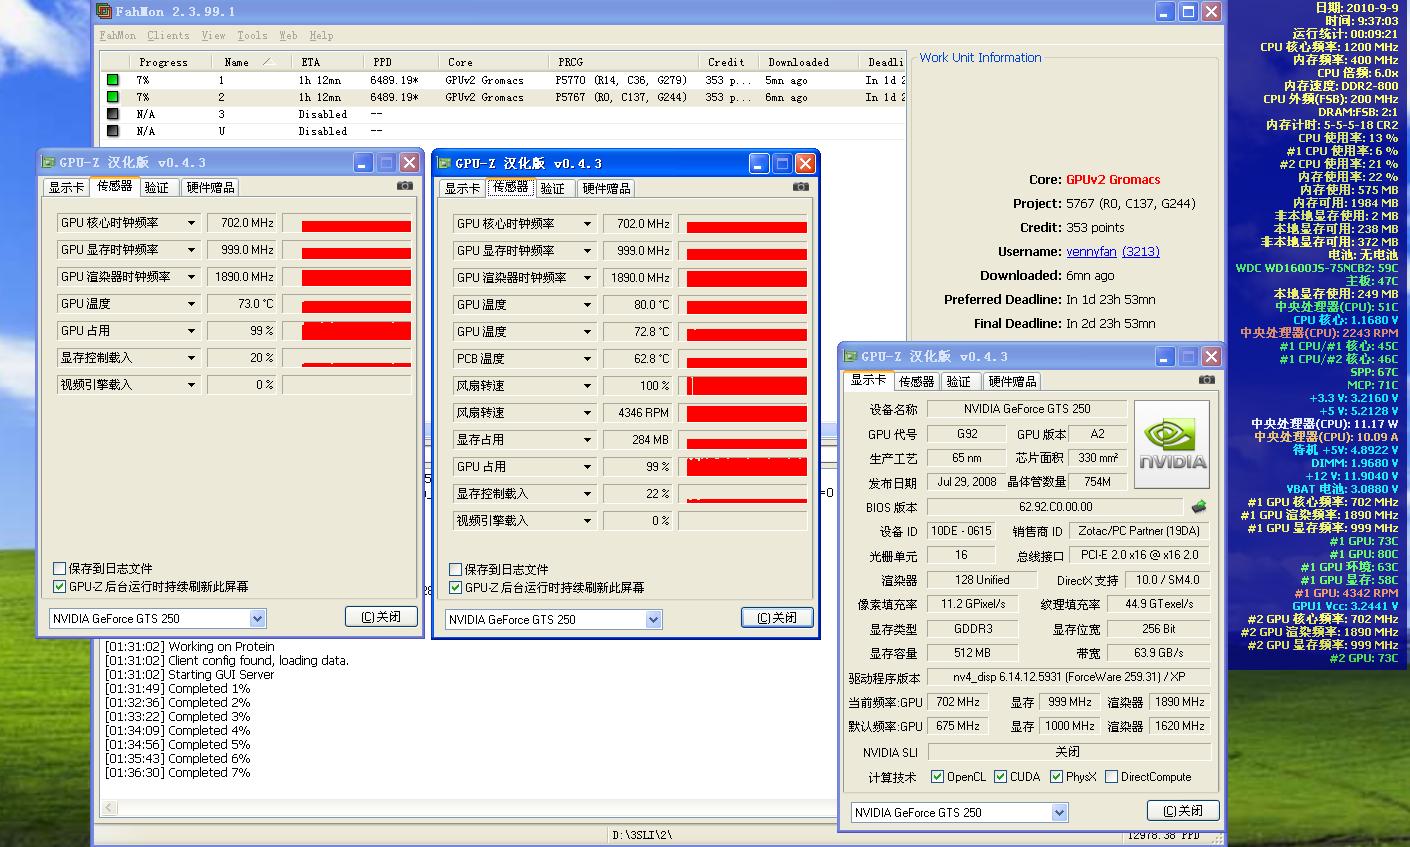This screenshot has height=847, width=1410.
Task: Open 4346 RPM fan speed dropdown
Action: point(587,413)
